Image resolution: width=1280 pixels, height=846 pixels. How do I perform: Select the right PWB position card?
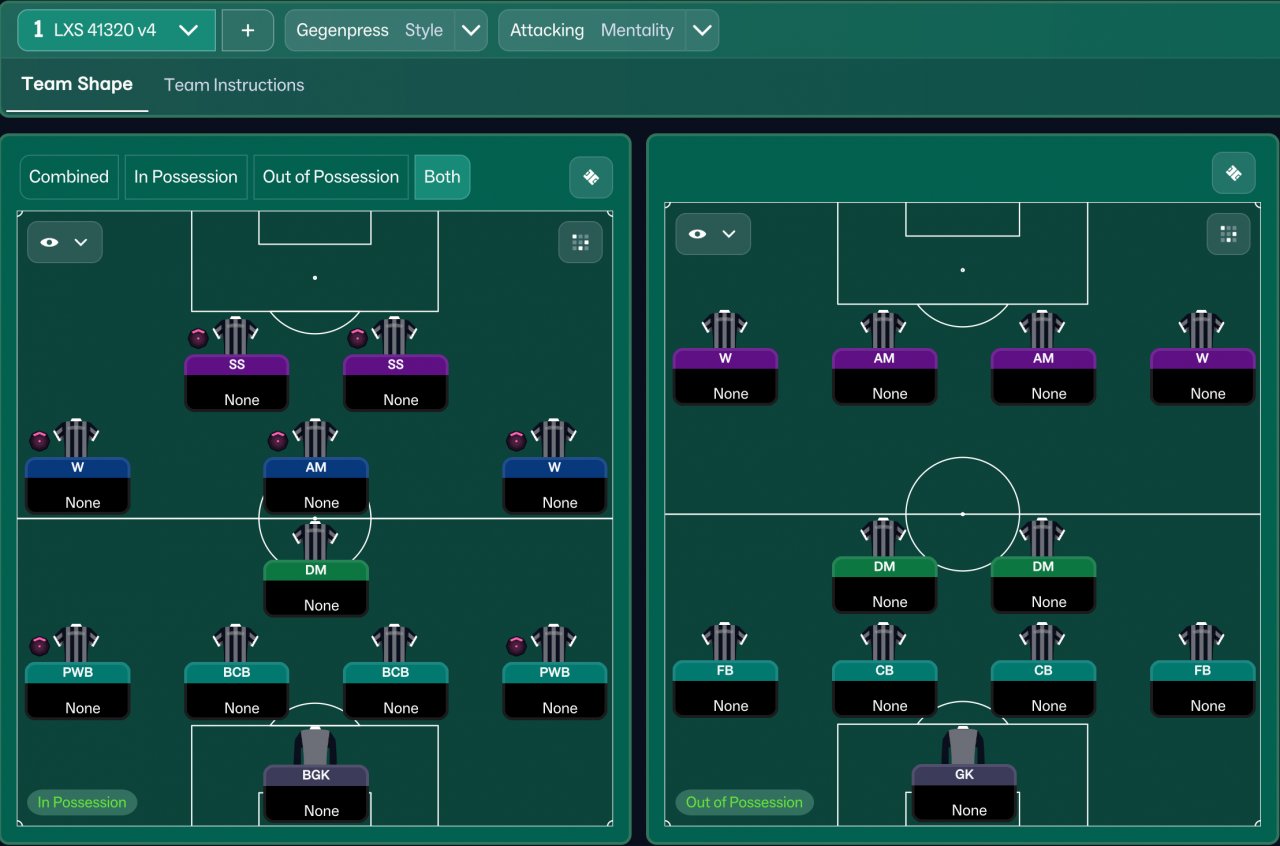point(555,691)
